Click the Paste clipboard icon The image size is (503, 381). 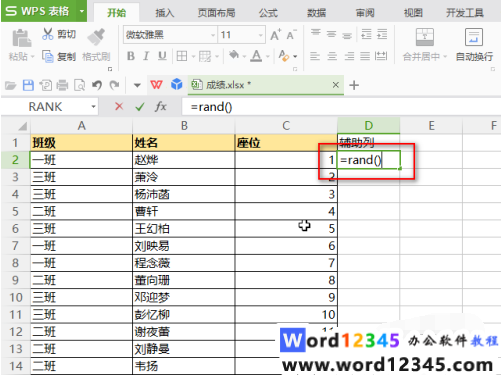(22, 38)
